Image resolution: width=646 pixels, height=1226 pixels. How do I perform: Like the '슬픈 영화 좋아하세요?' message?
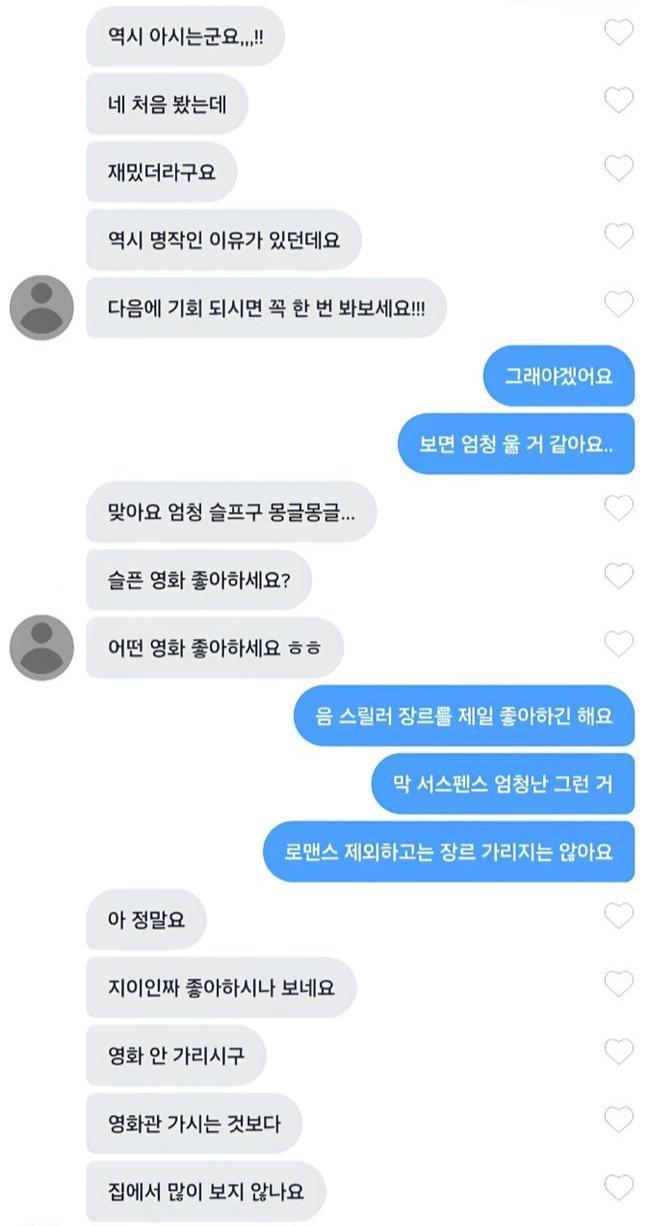tap(619, 576)
